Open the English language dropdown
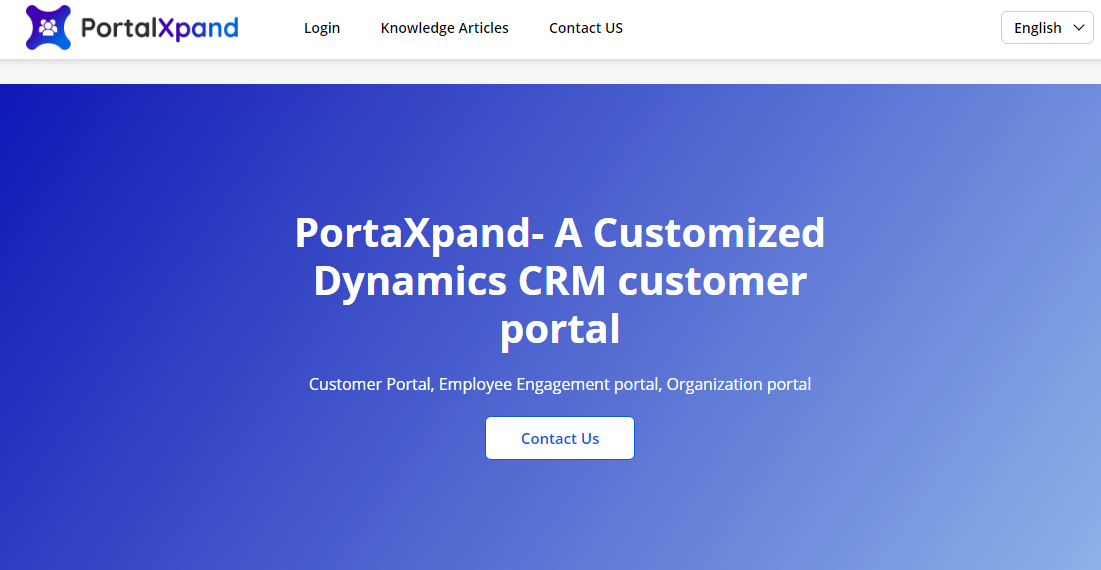This screenshot has height=570, width=1101. pos(1046,28)
